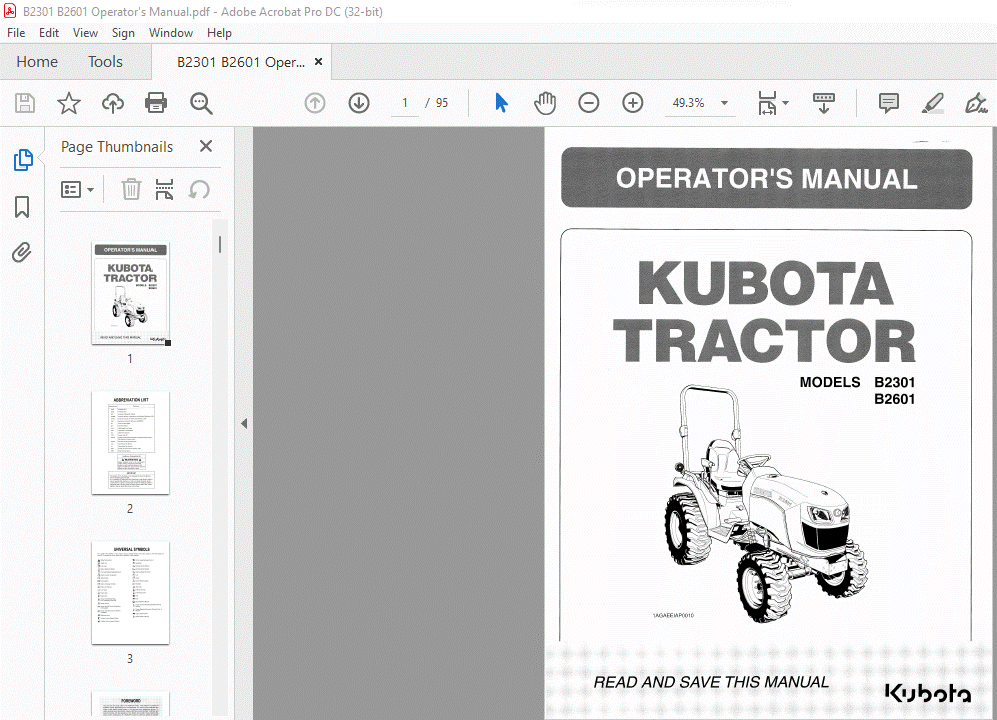Screen dimensions: 997x720
Task: Click the 49.3% zoom value field
Action: 689,103
